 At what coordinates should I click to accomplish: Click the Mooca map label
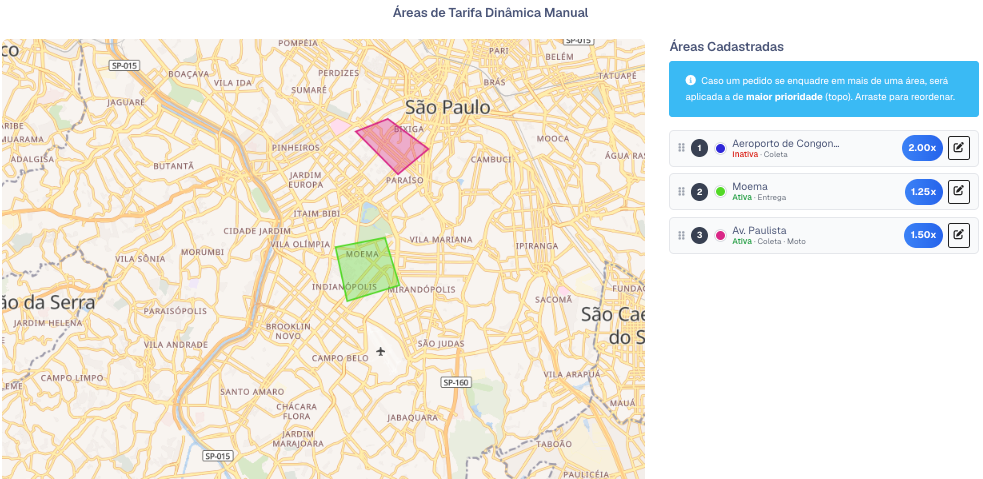click(x=553, y=138)
